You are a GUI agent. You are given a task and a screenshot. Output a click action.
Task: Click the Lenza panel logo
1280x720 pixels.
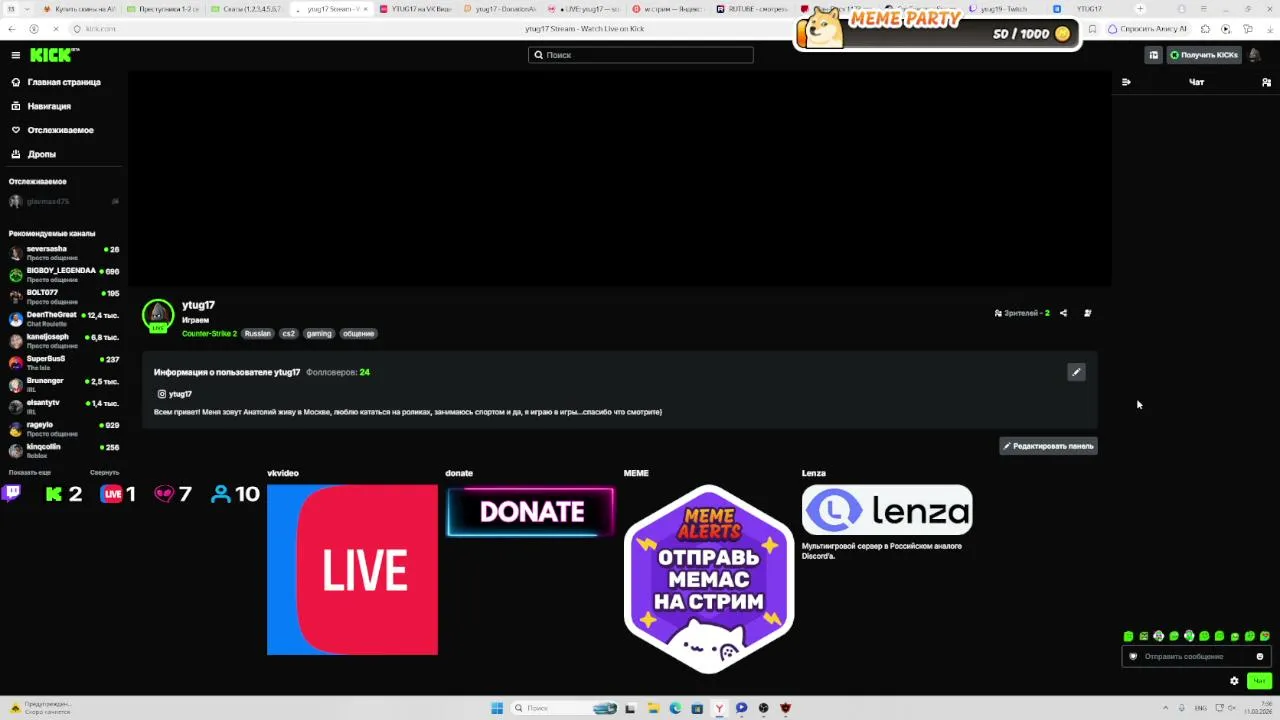coord(887,510)
